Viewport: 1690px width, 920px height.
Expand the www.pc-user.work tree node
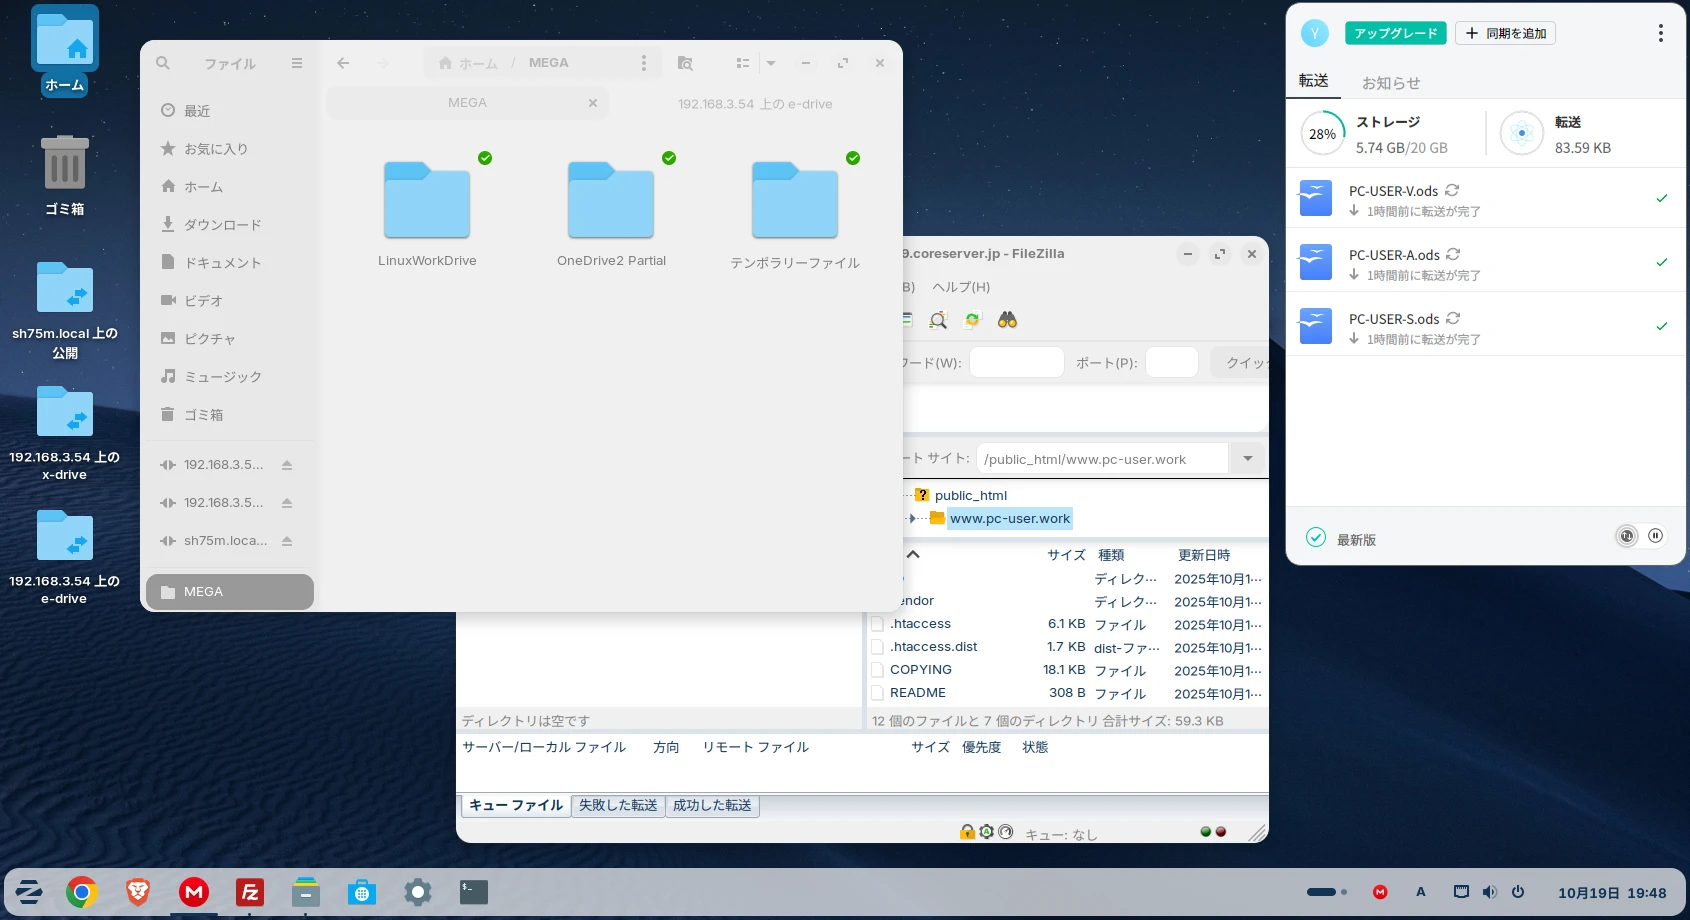pyautogui.click(x=912, y=519)
